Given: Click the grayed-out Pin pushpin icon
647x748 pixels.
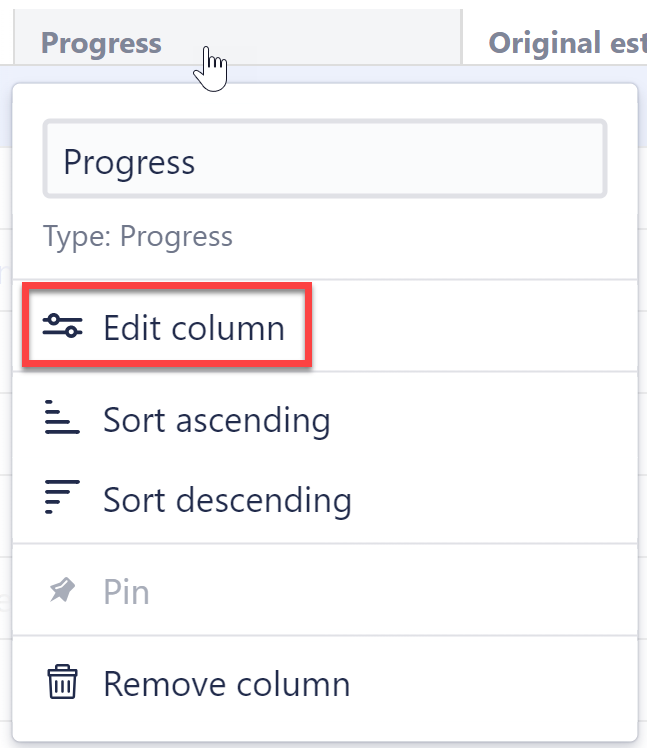Looking at the screenshot, I should pos(62,591).
